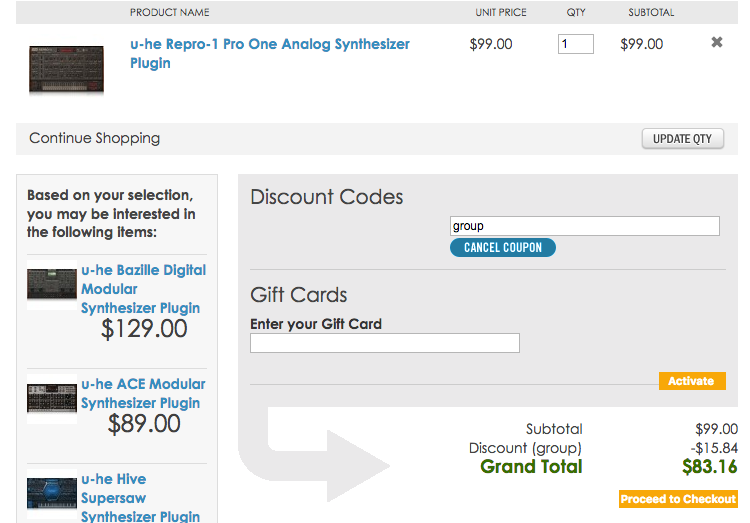
Task: Click Continue Shopping link
Action: pyautogui.click(x=94, y=138)
